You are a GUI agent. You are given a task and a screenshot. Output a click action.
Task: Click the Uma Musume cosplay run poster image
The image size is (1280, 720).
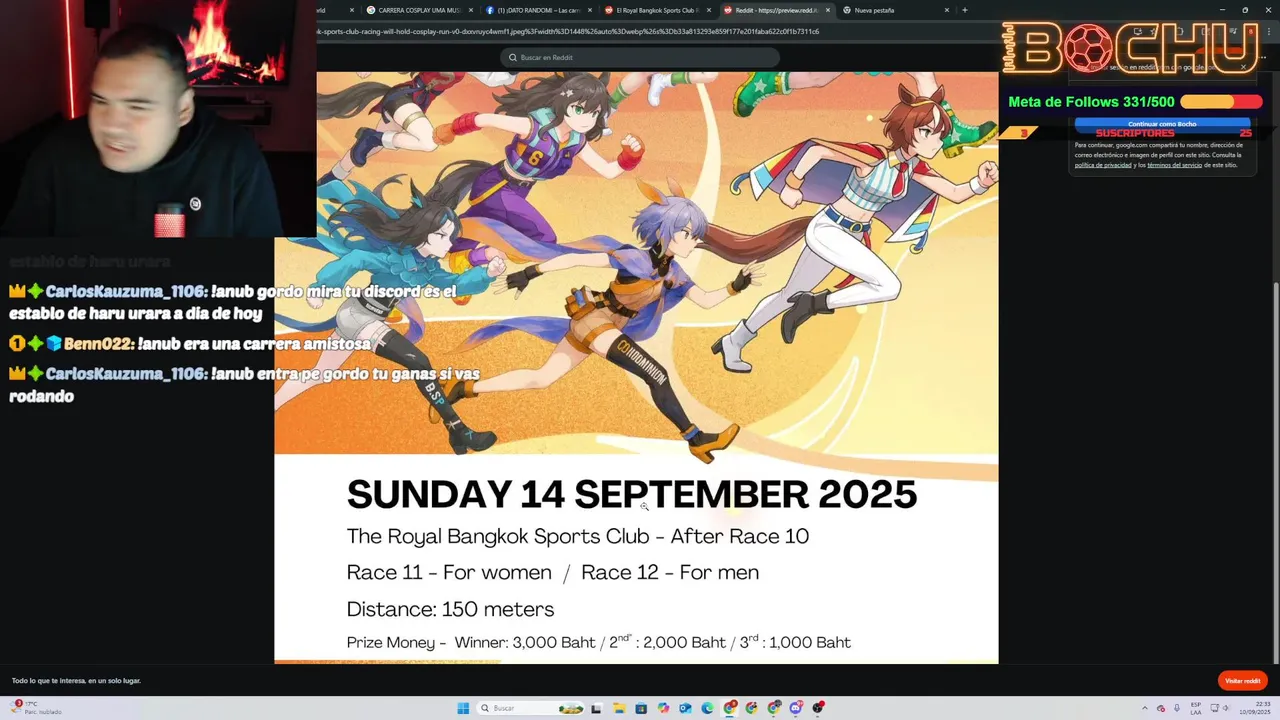coord(636,367)
